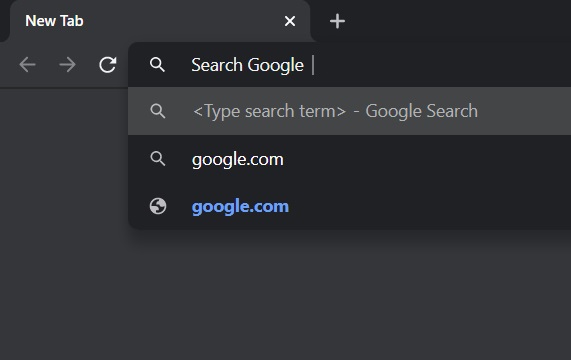Click the empty row space right of the white google.com
The width and height of the screenshot is (571, 360).
[x=428, y=159]
